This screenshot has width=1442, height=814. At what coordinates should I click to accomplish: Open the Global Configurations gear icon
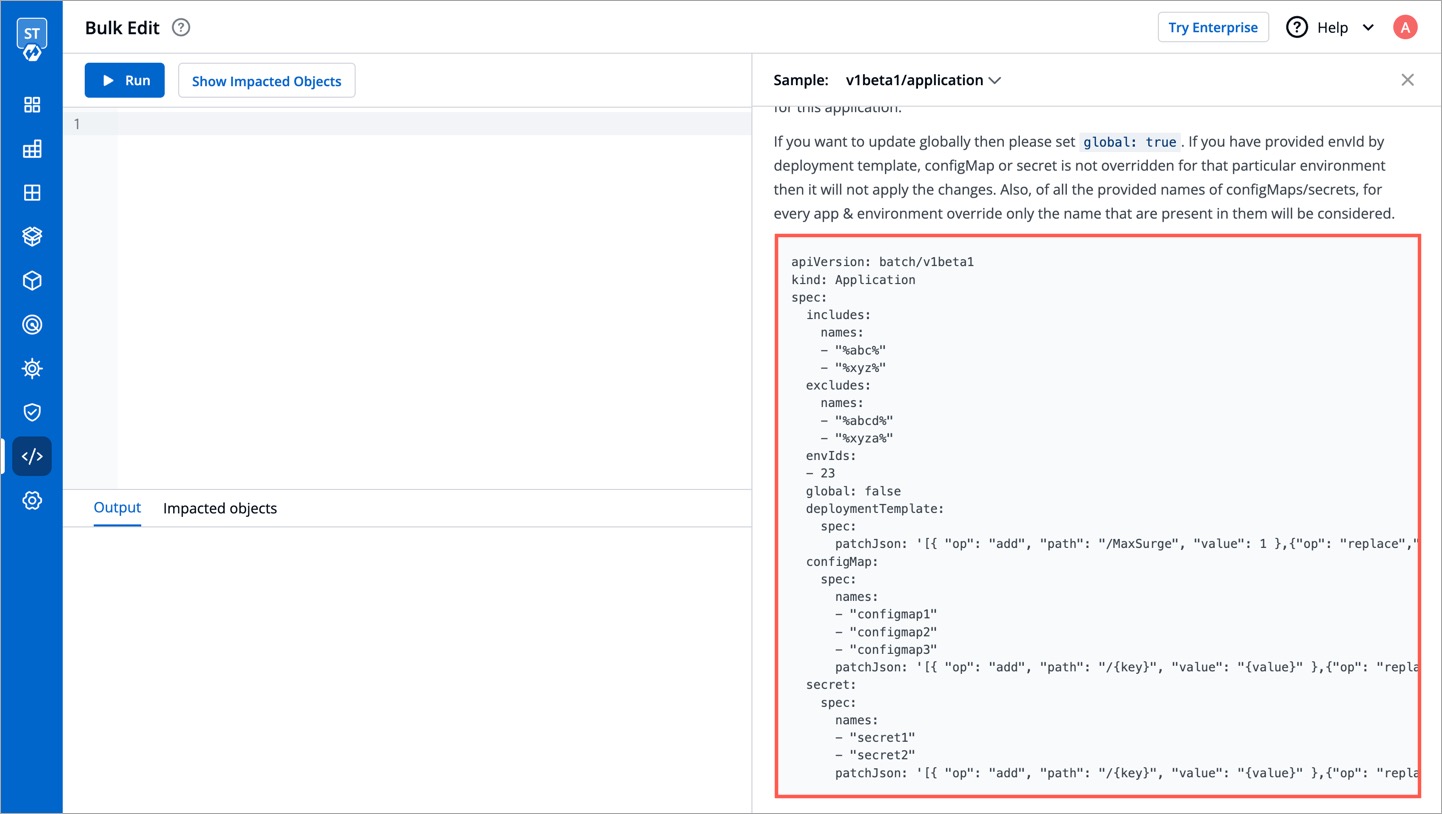[32, 500]
